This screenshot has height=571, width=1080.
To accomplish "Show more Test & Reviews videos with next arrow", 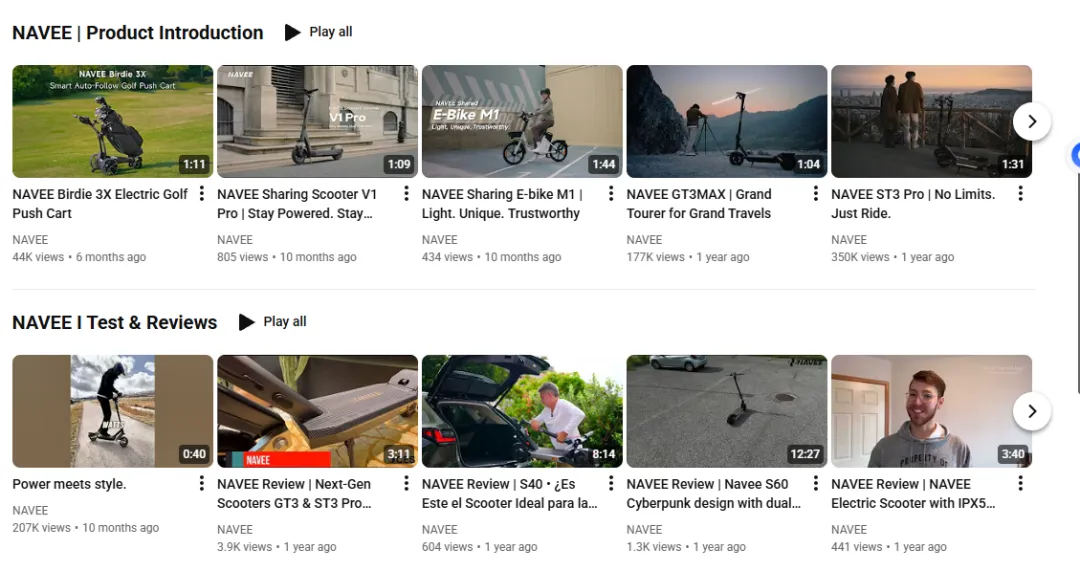I will (1032, 411).
